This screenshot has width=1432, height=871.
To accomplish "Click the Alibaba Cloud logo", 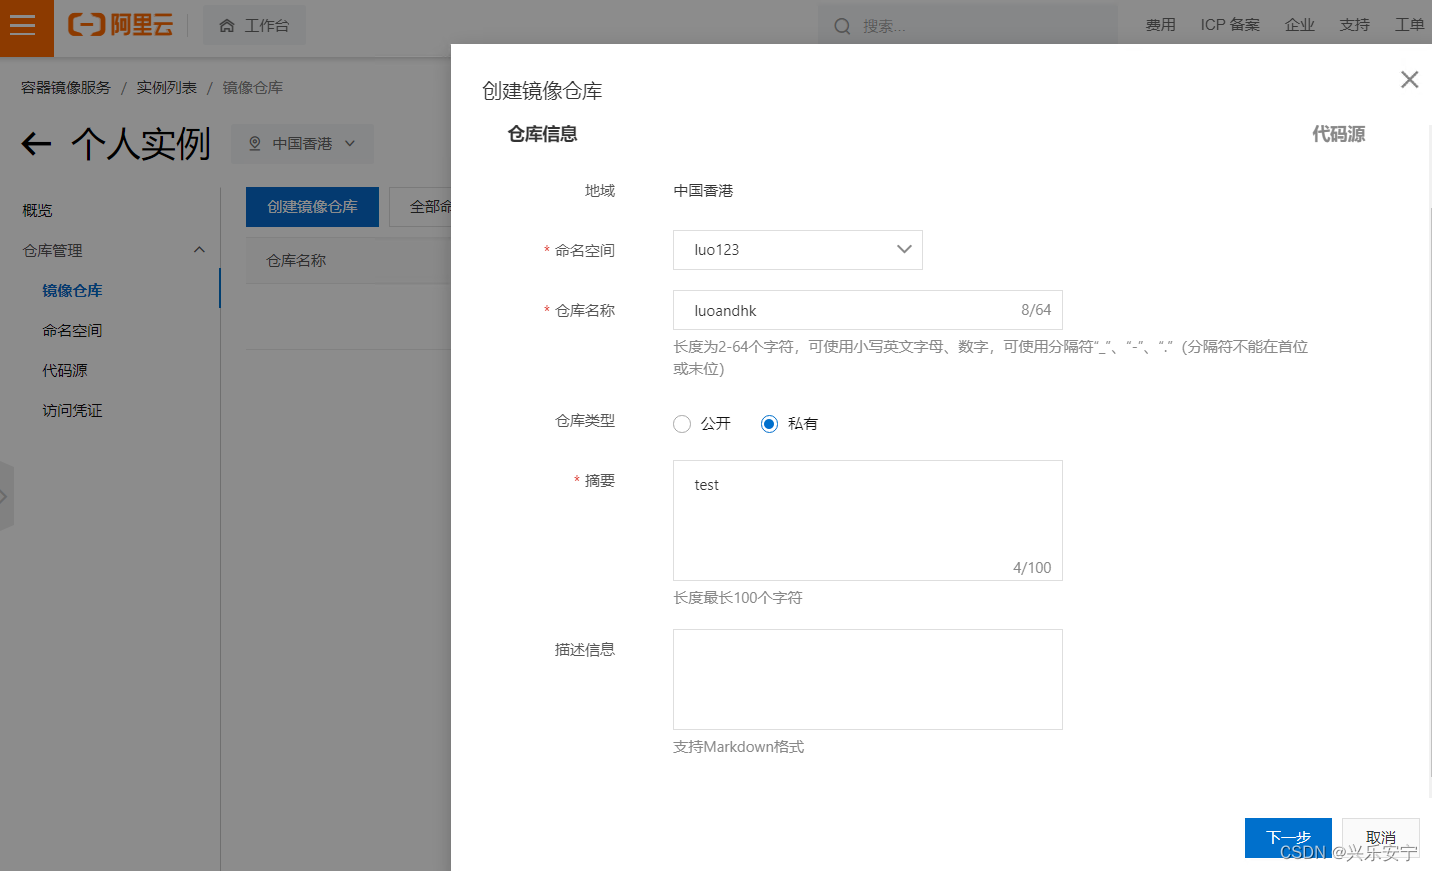I will pos(119,26).
